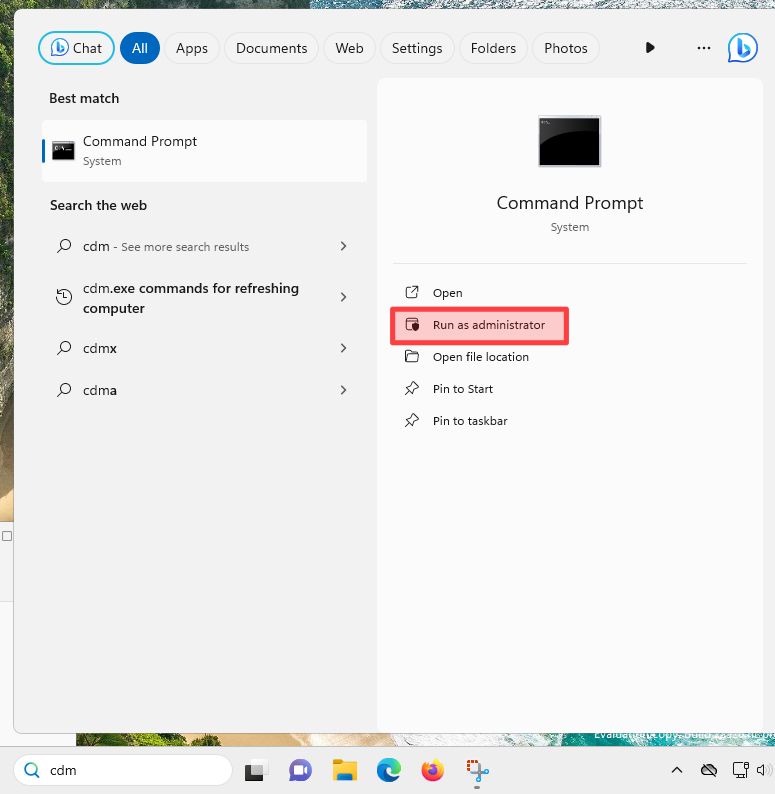Open web result 'cdm - See more search results'
Screen dimensions: 775x794
coord(204,247)
